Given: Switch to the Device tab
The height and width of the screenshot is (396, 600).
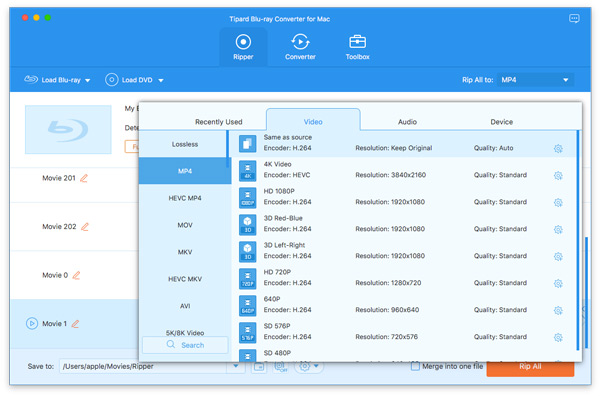Looking at the screenshot, I should [x=501, y=122].
